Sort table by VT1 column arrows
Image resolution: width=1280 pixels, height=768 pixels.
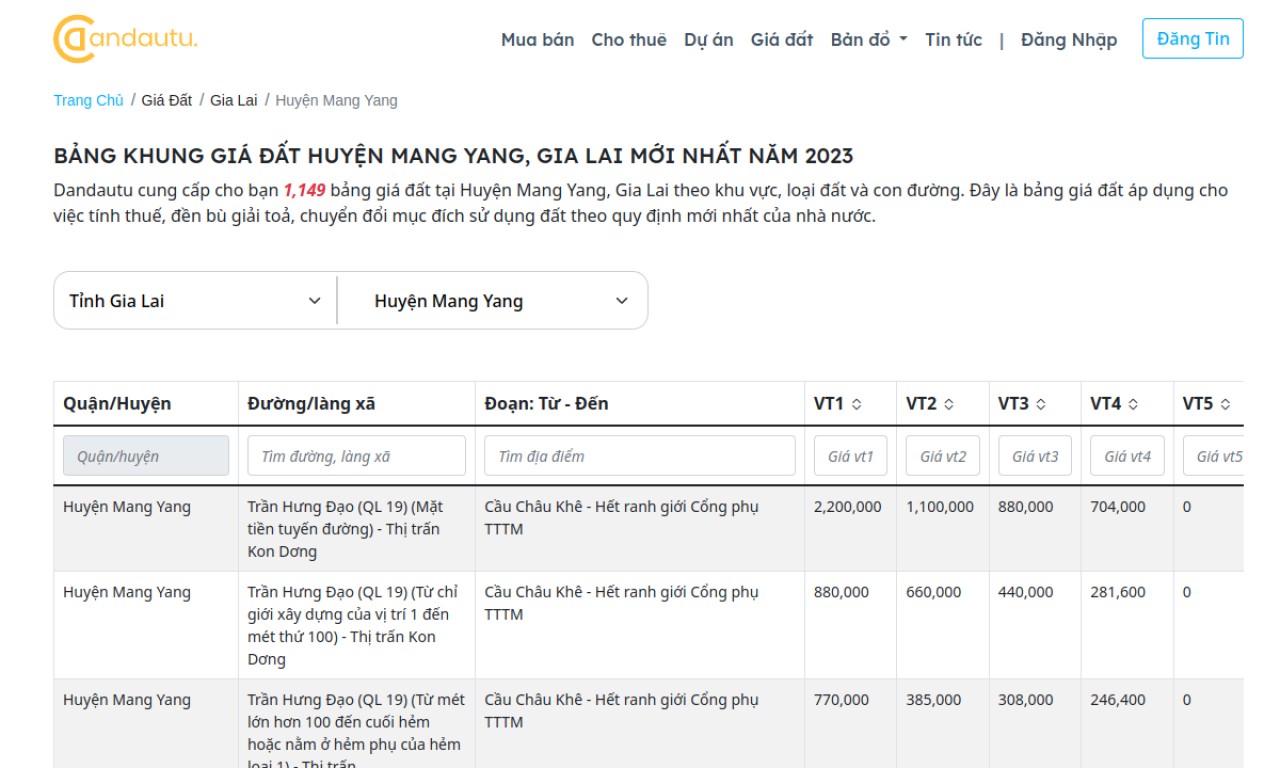point(857,404)
